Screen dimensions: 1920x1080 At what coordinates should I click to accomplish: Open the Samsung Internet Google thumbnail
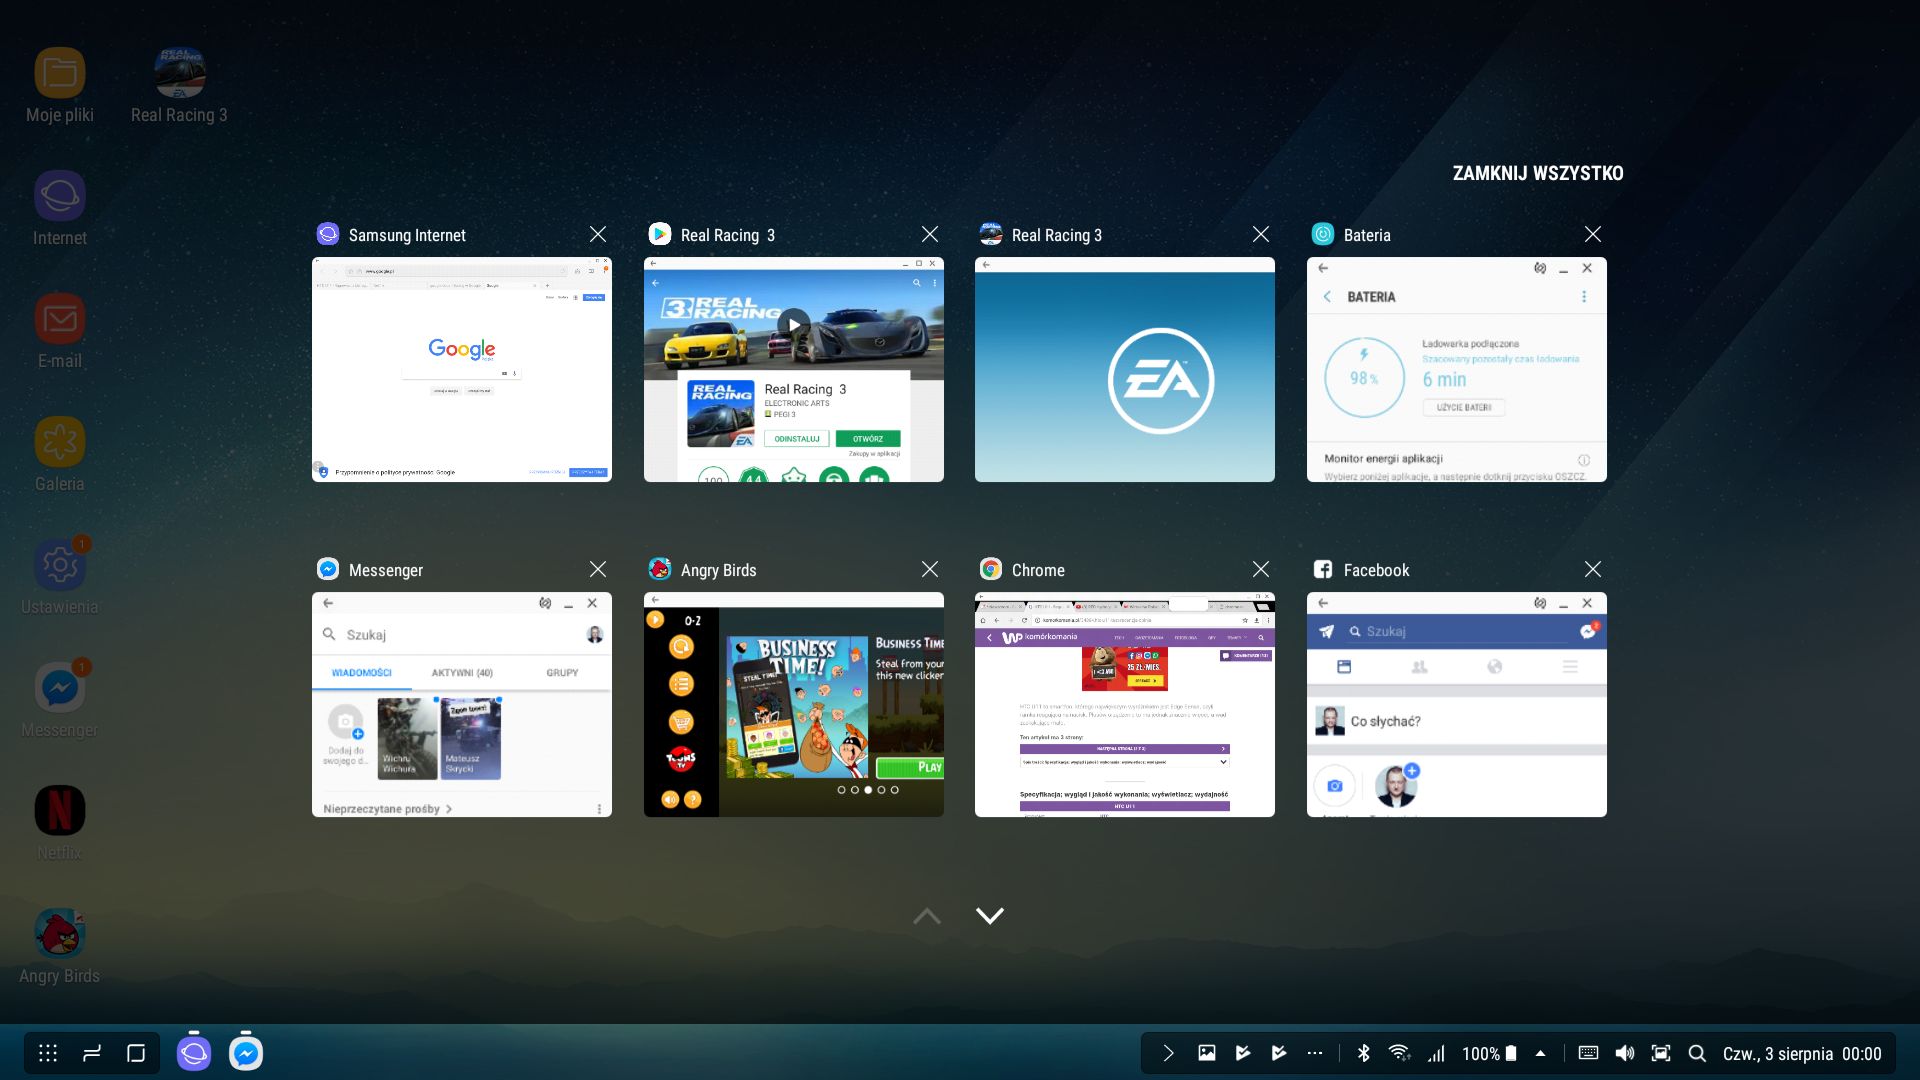click(x=462, y=370)
